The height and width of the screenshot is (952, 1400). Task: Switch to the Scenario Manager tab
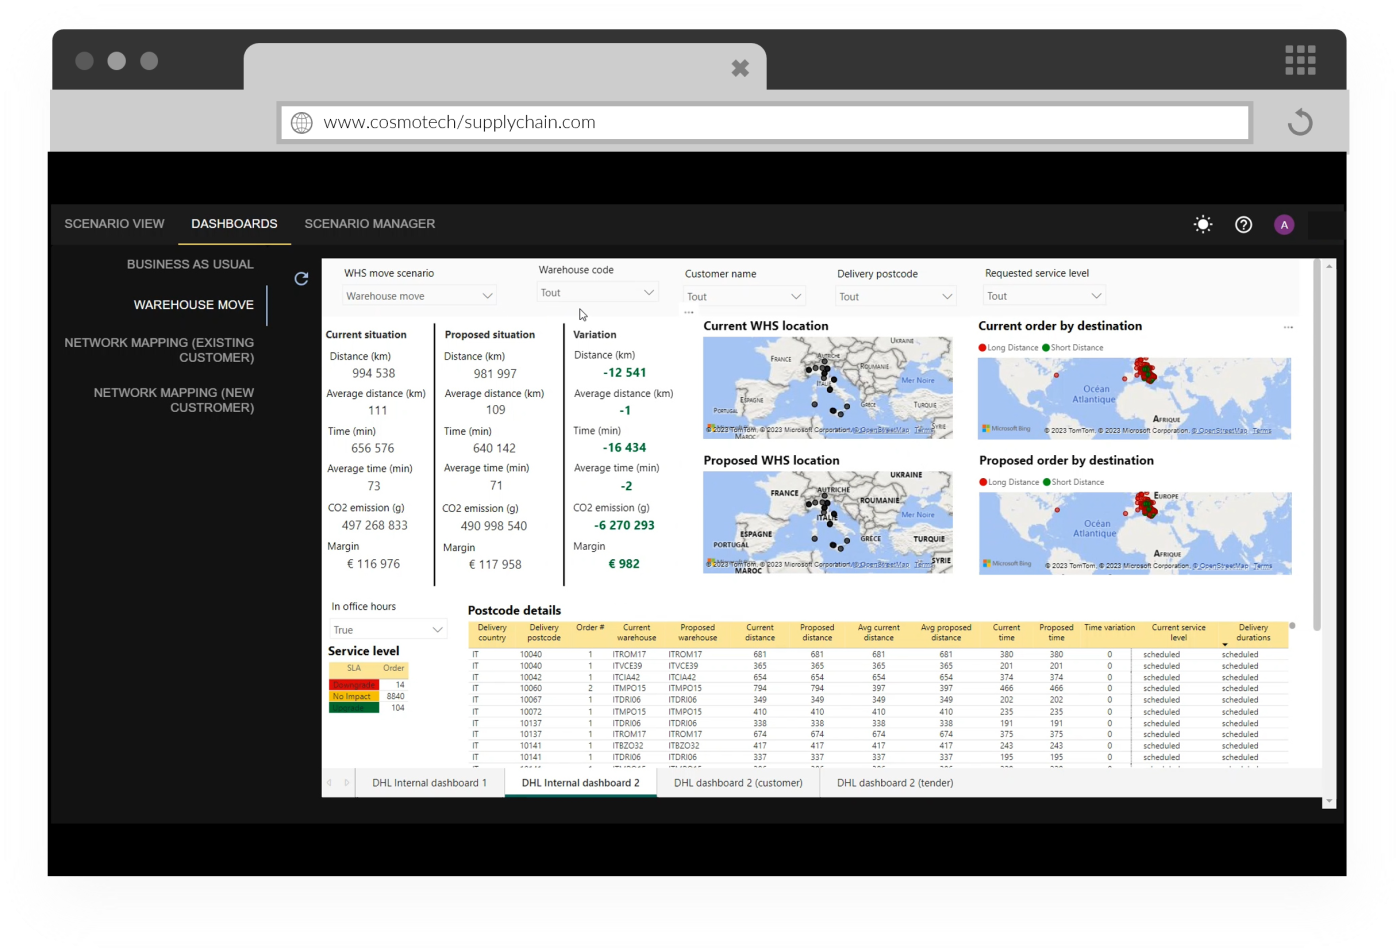pos(369,224)
